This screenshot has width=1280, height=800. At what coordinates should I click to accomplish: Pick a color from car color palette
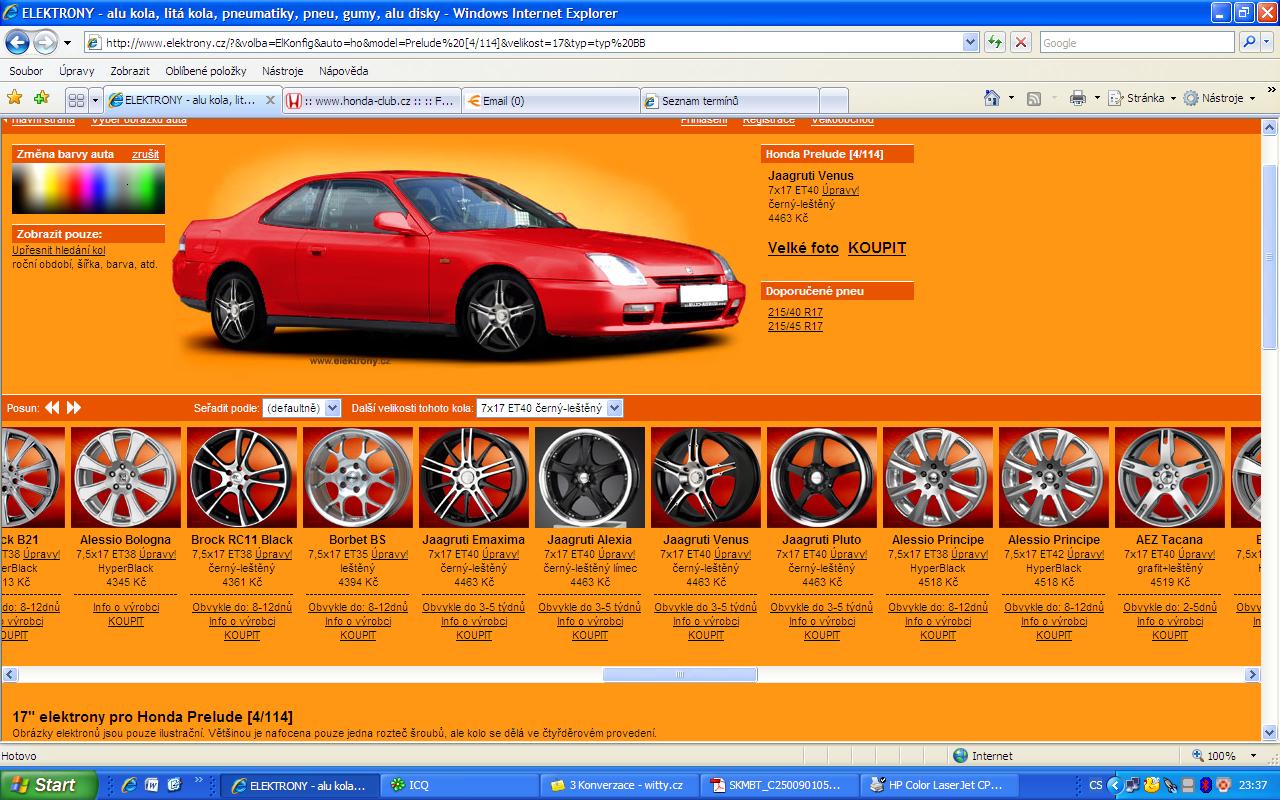pyautogui.click(x=88, y=188)
